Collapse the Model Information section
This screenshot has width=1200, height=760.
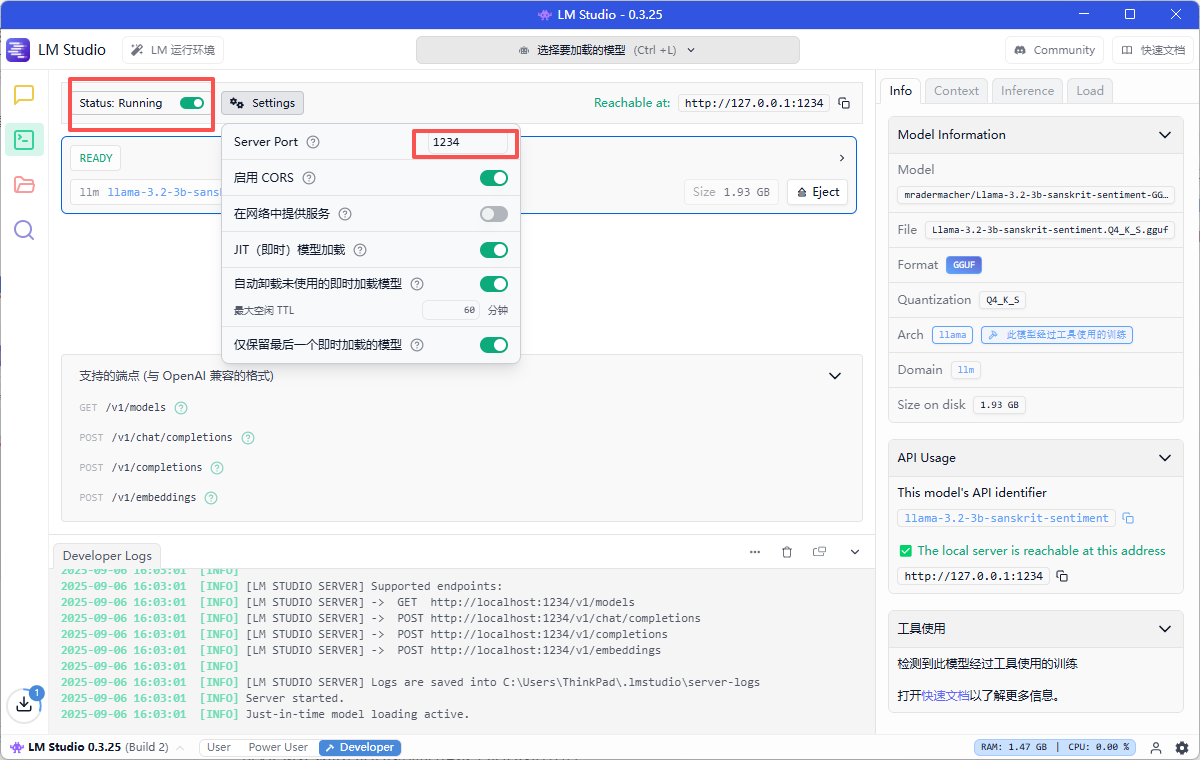pyautogui.click(x=1164, y=135)
